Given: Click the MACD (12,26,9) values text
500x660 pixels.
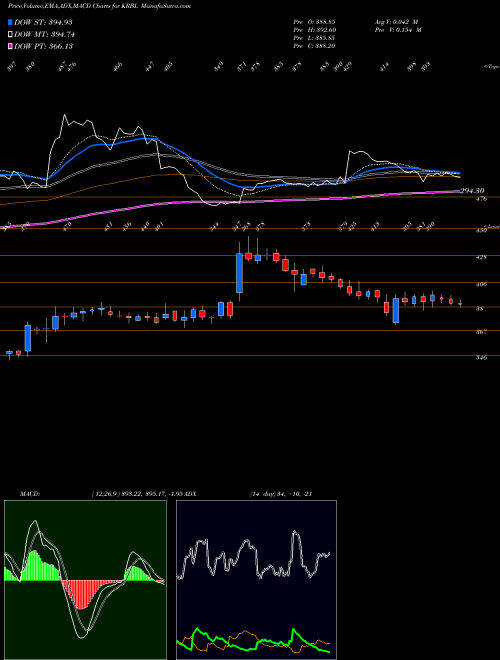Looking at the screenshot, I should coord(137,494).
